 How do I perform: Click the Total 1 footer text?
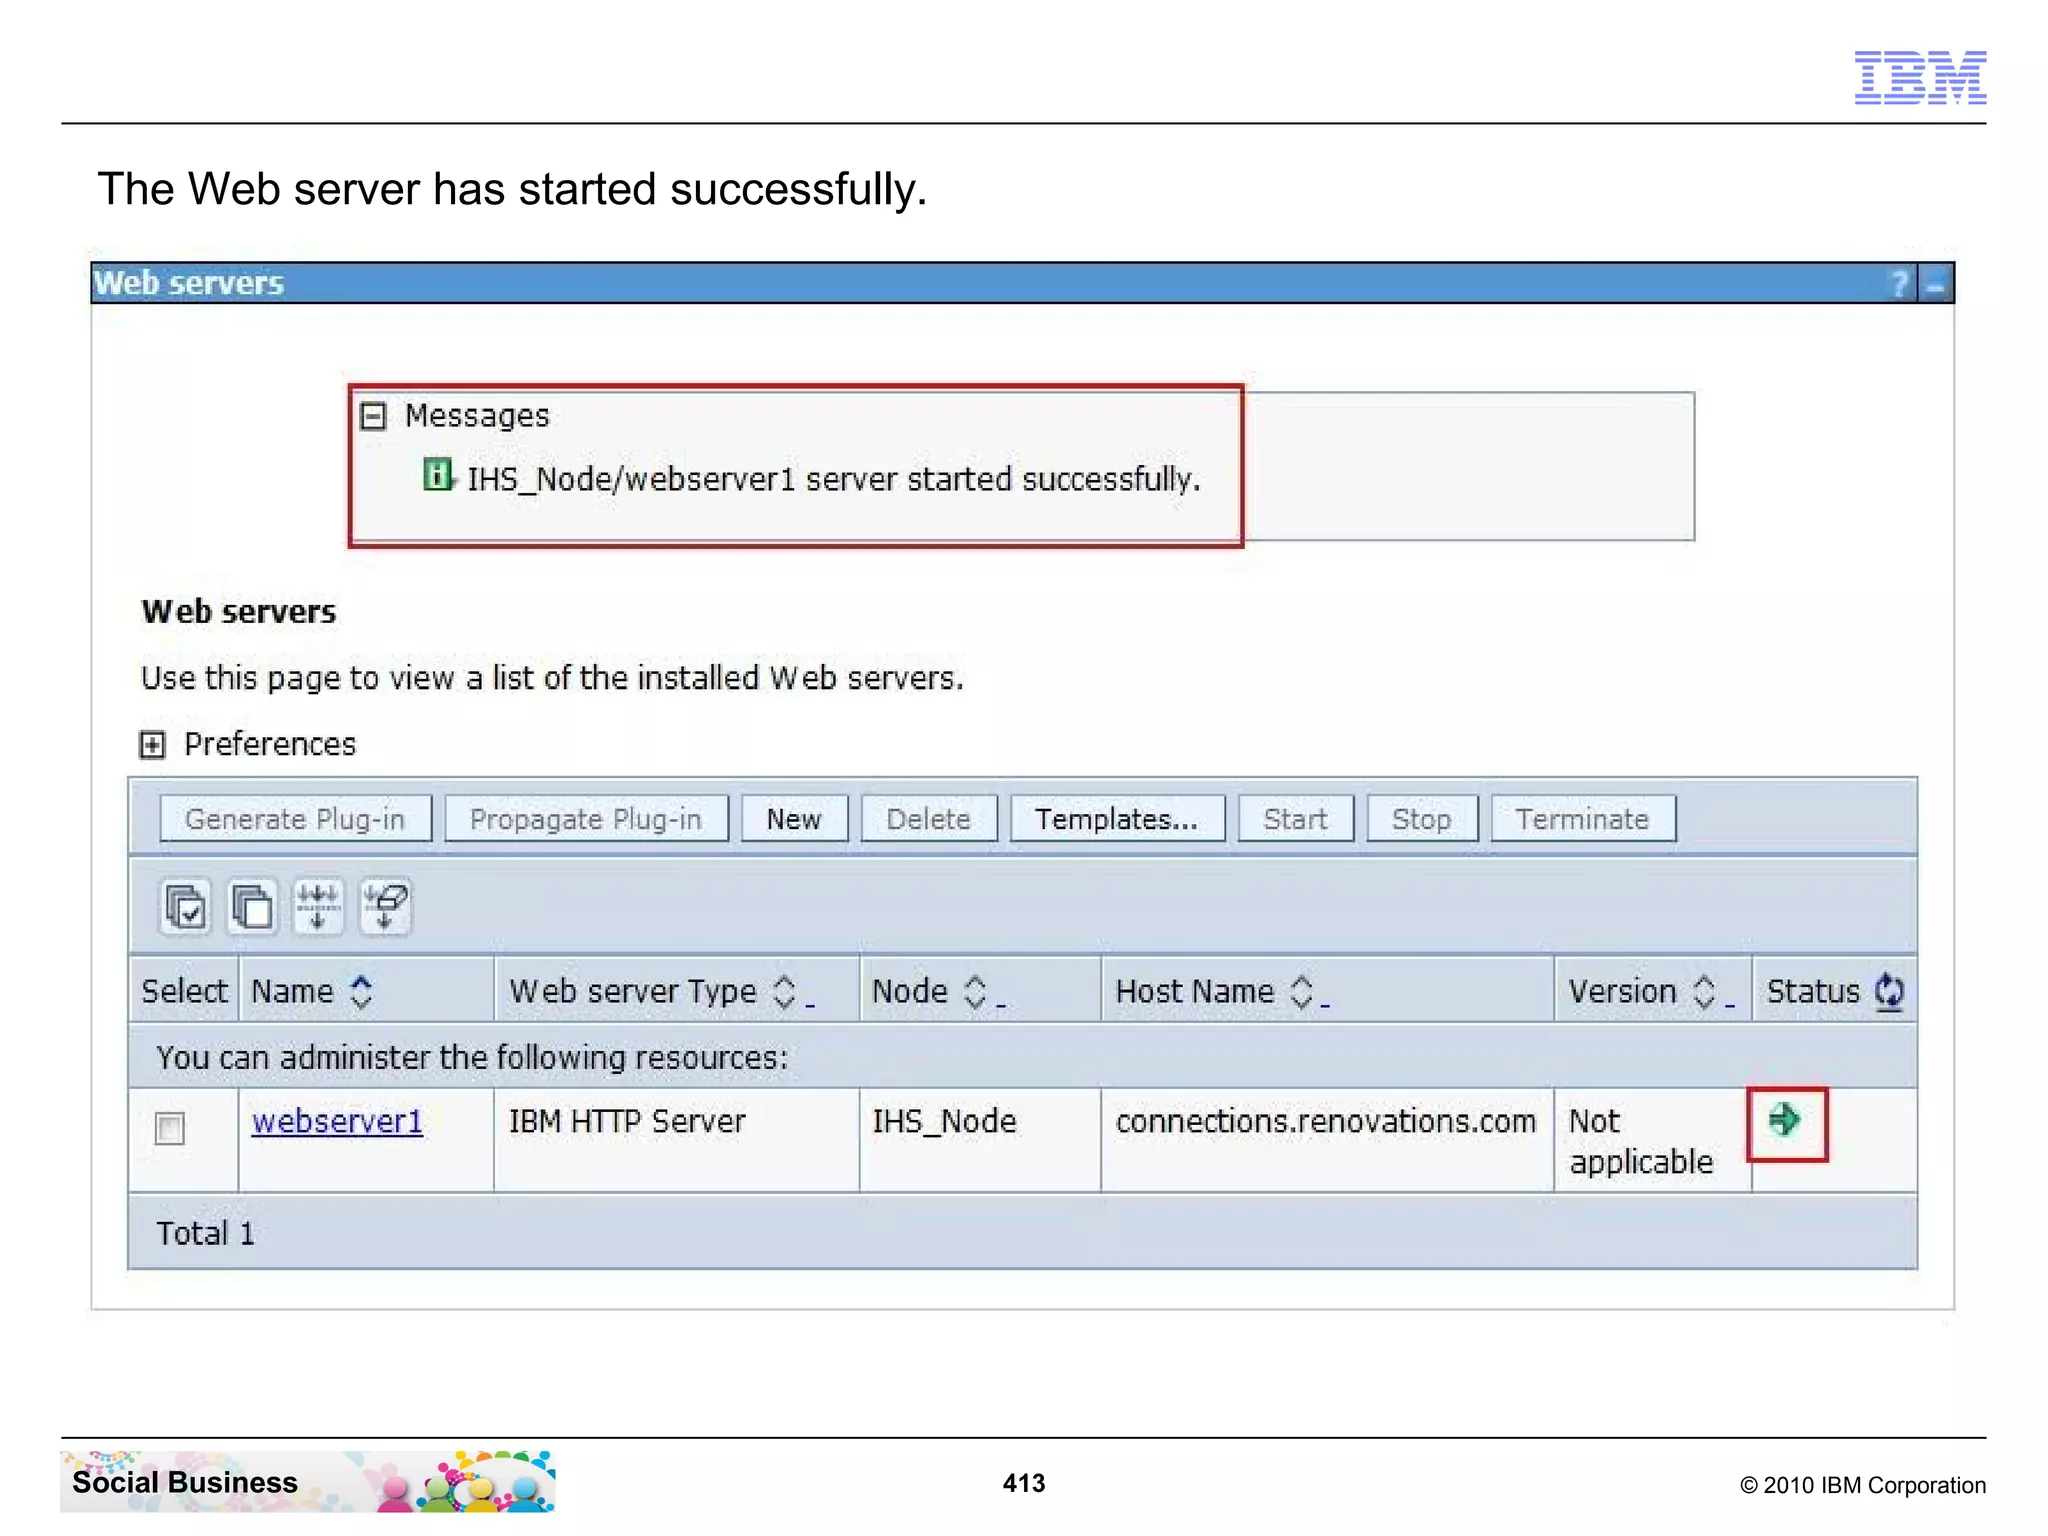(x=205, y=1233)
